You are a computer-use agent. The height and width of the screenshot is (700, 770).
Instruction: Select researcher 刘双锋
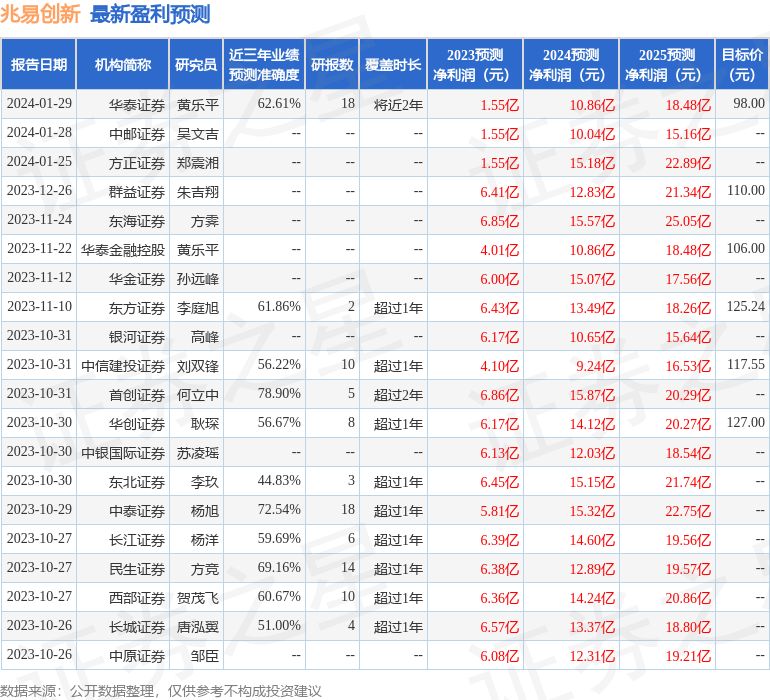tap(198, 365)
